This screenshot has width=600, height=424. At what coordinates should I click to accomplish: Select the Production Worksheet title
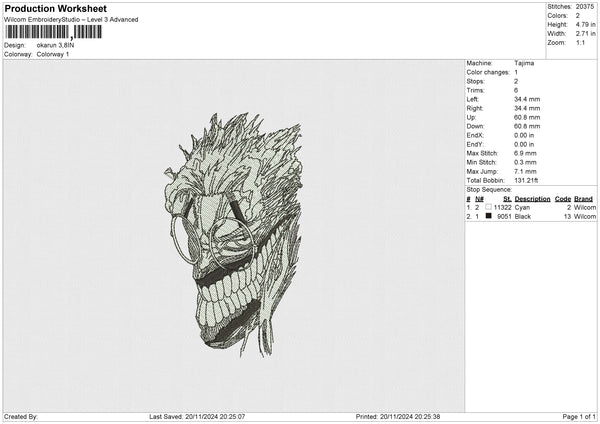(x=55, y=9)
